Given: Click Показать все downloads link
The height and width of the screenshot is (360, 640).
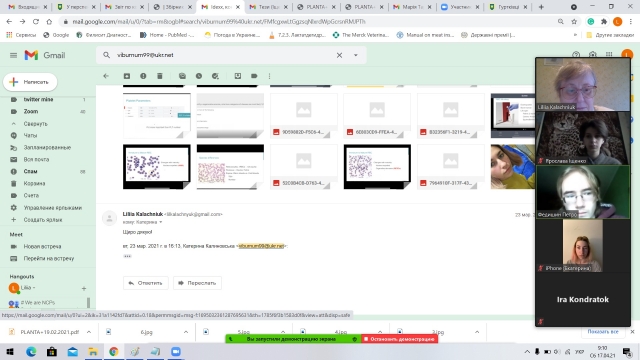Looking at the screenshot, I should (x=603, y=332).
